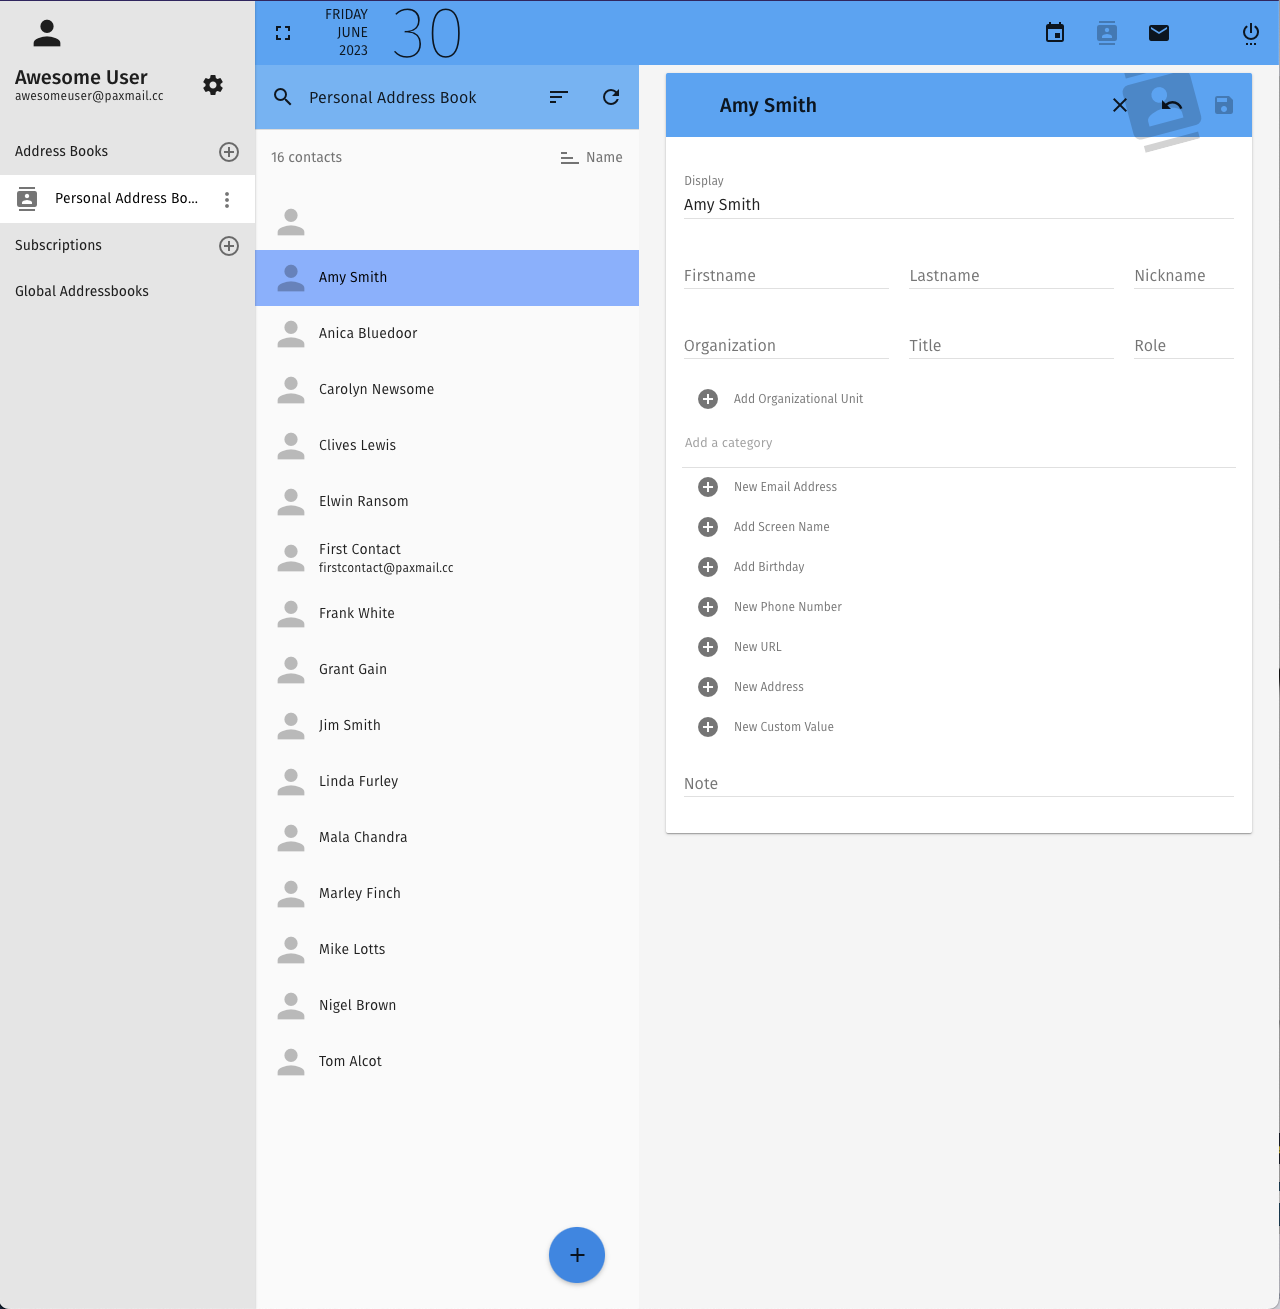Image resolution: width=1280 pixels, height=1309 pixels.
Task: Add a new subscription
Action: pos(229,246)
